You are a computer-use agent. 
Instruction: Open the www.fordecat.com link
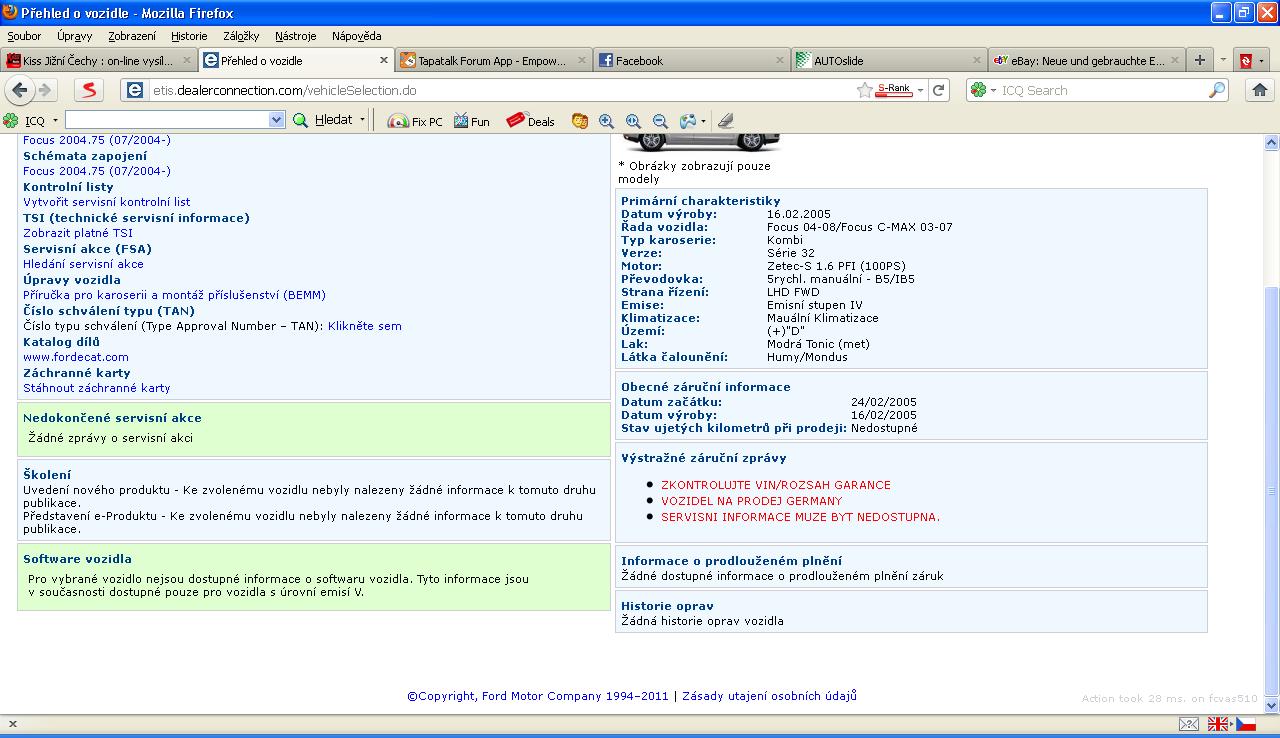click(76, 357)
